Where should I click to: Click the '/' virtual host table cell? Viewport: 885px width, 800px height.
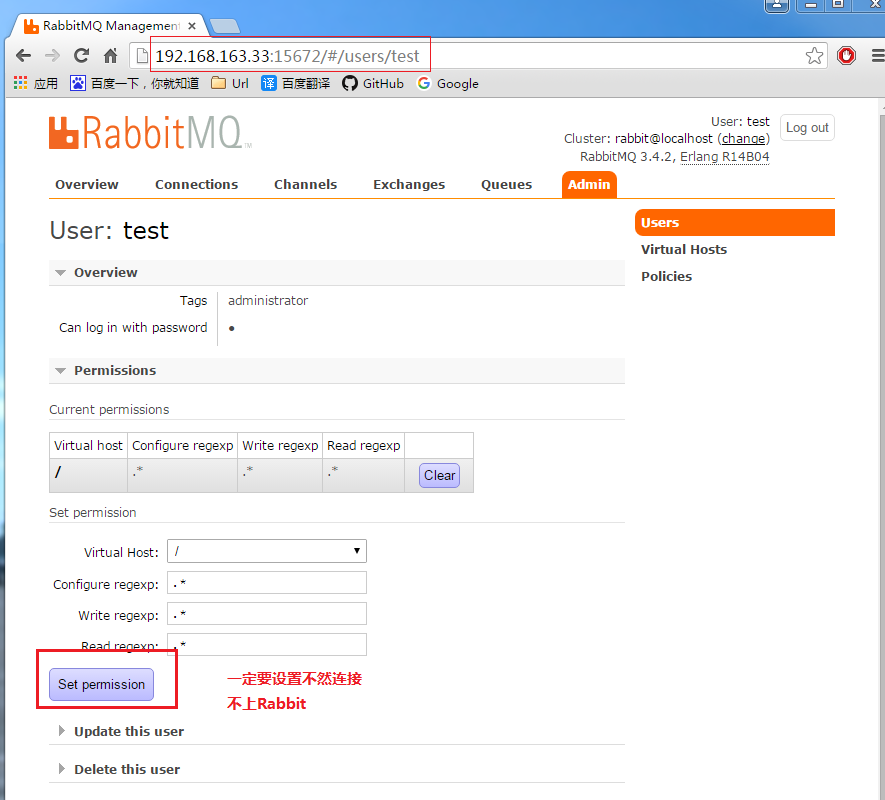coord(89,475)
